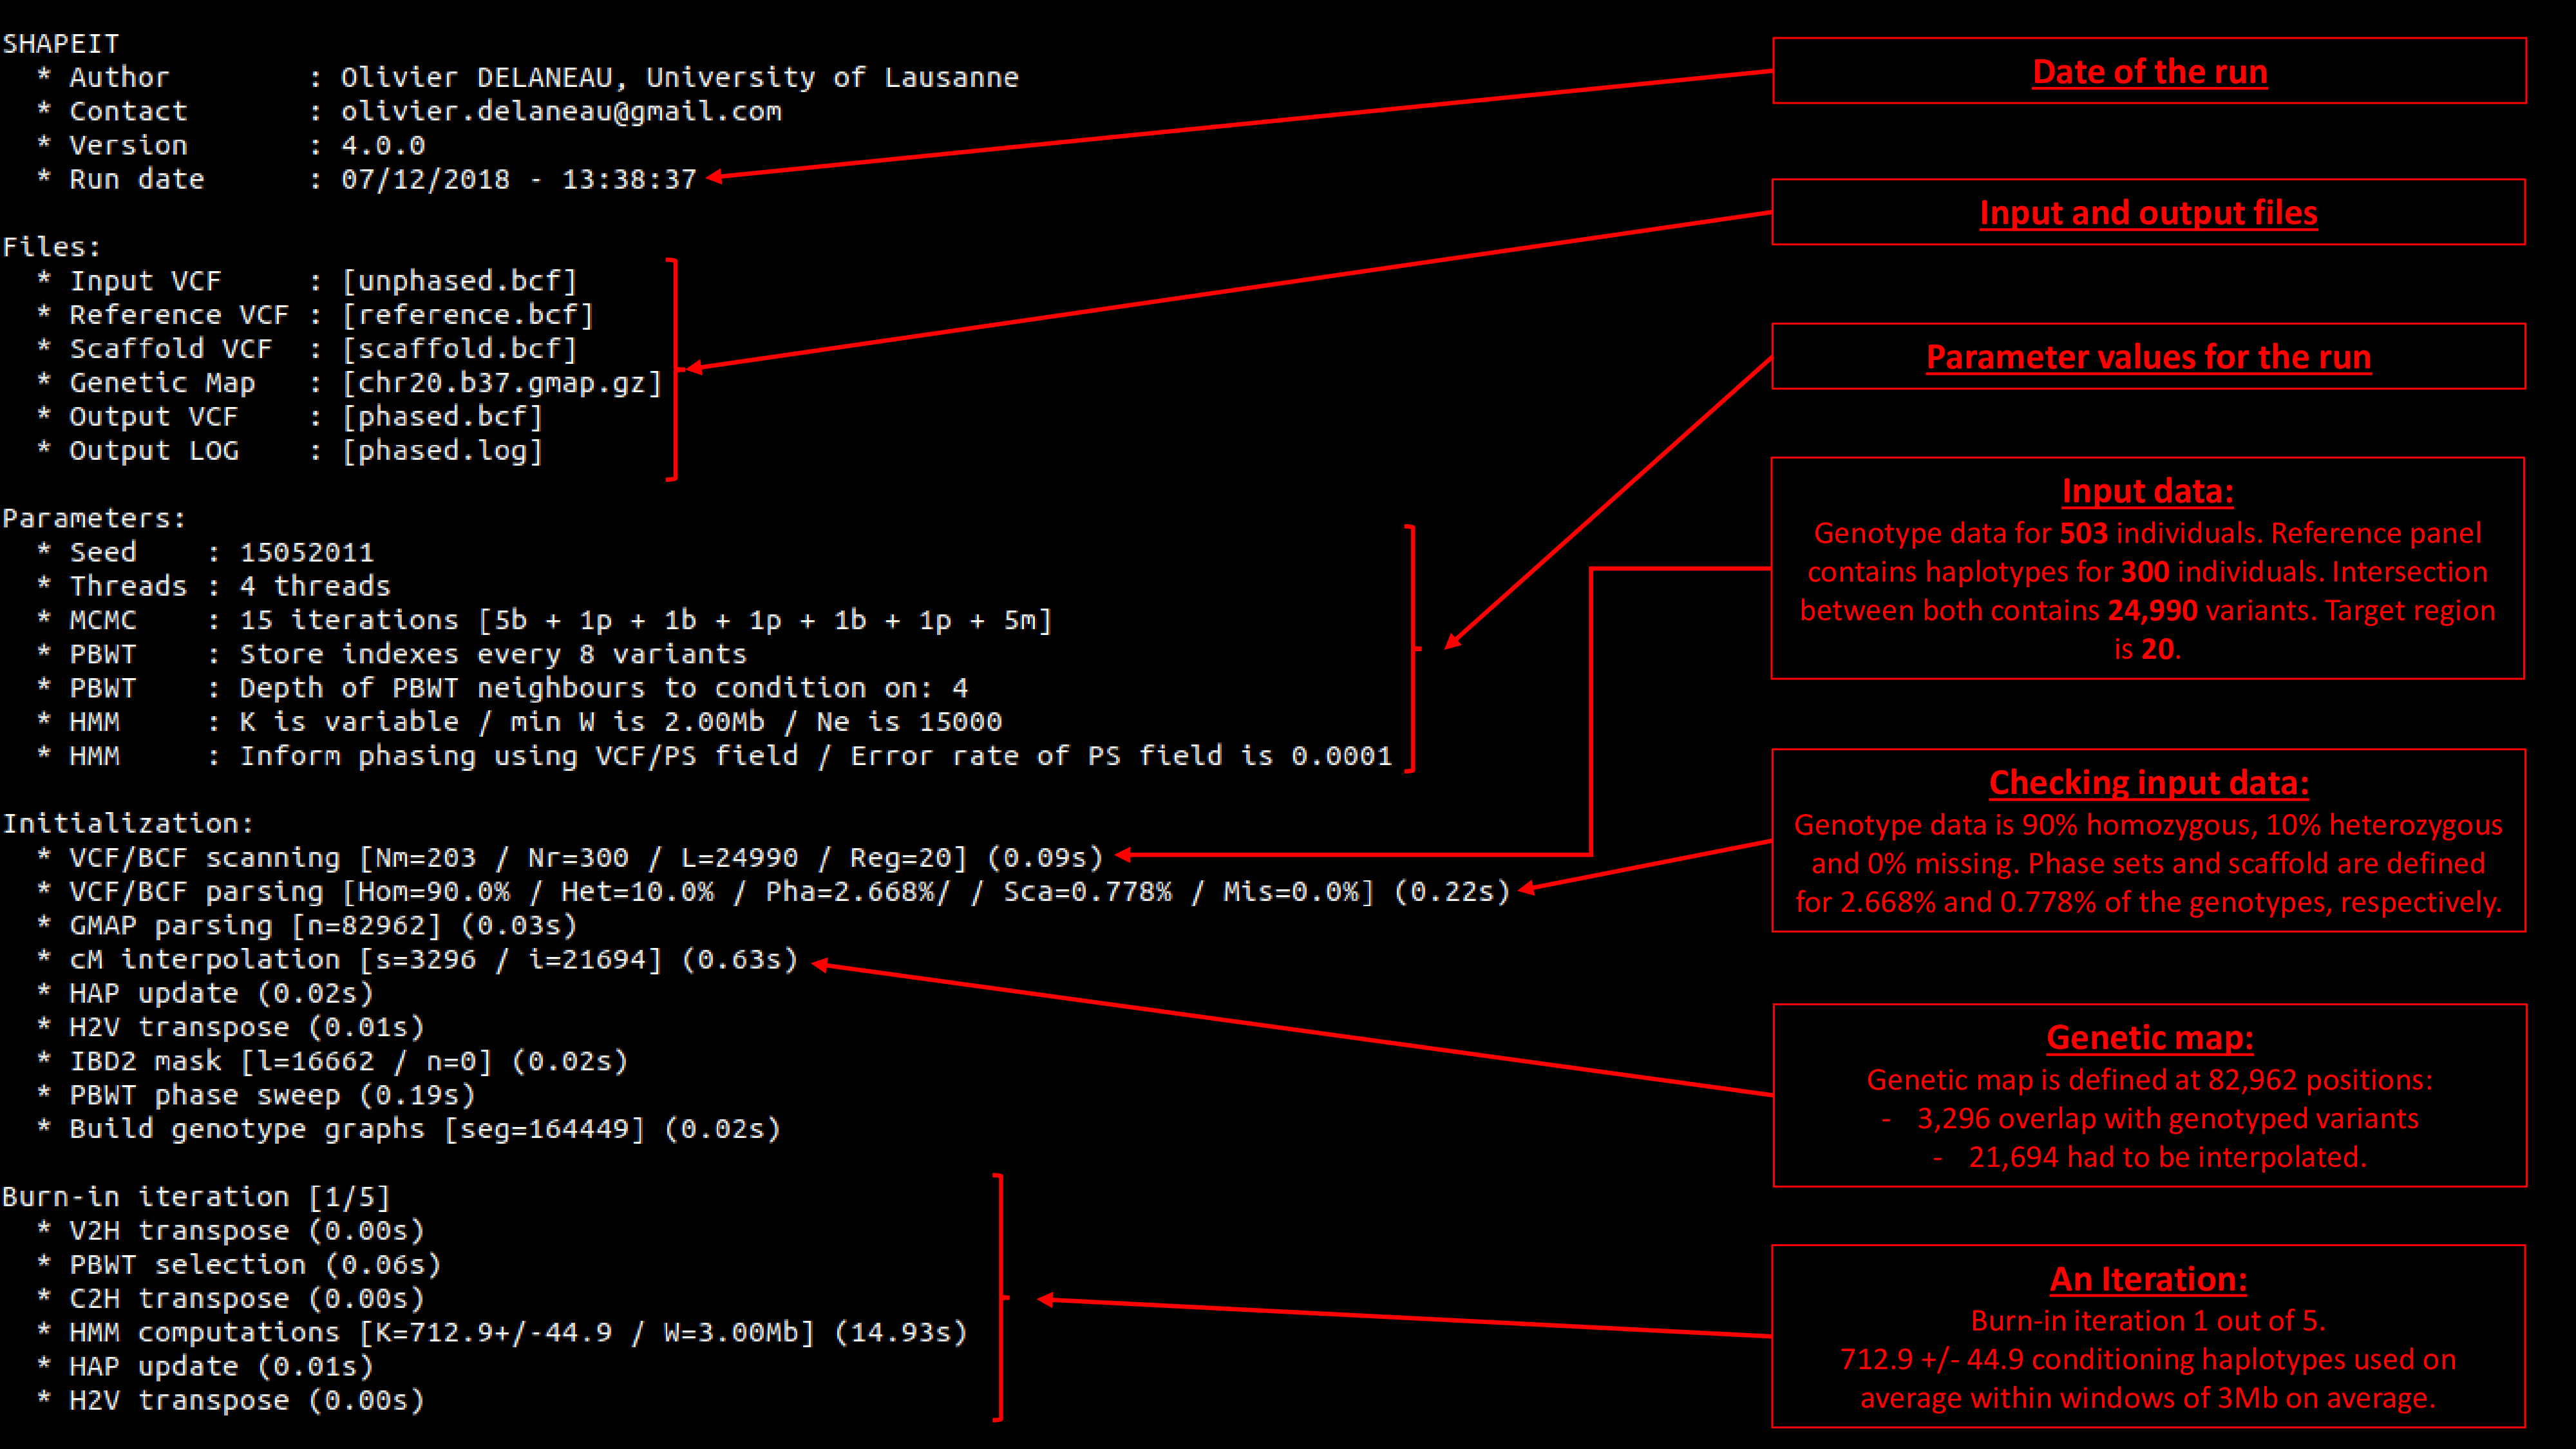Click the [reference.bcf] file name
2576x1449 pixels.
(x=467, y=315)
